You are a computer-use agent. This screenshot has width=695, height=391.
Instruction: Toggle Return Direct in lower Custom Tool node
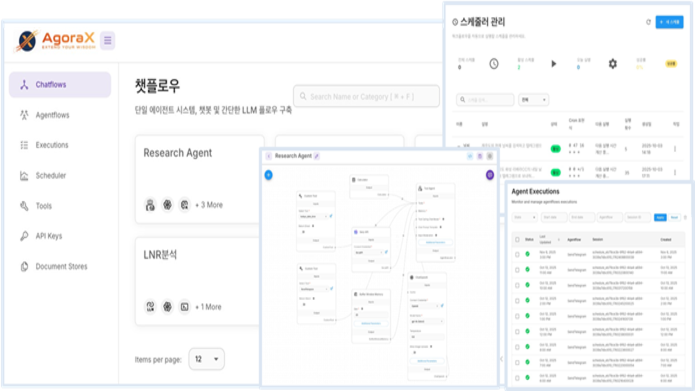[304, 304]
